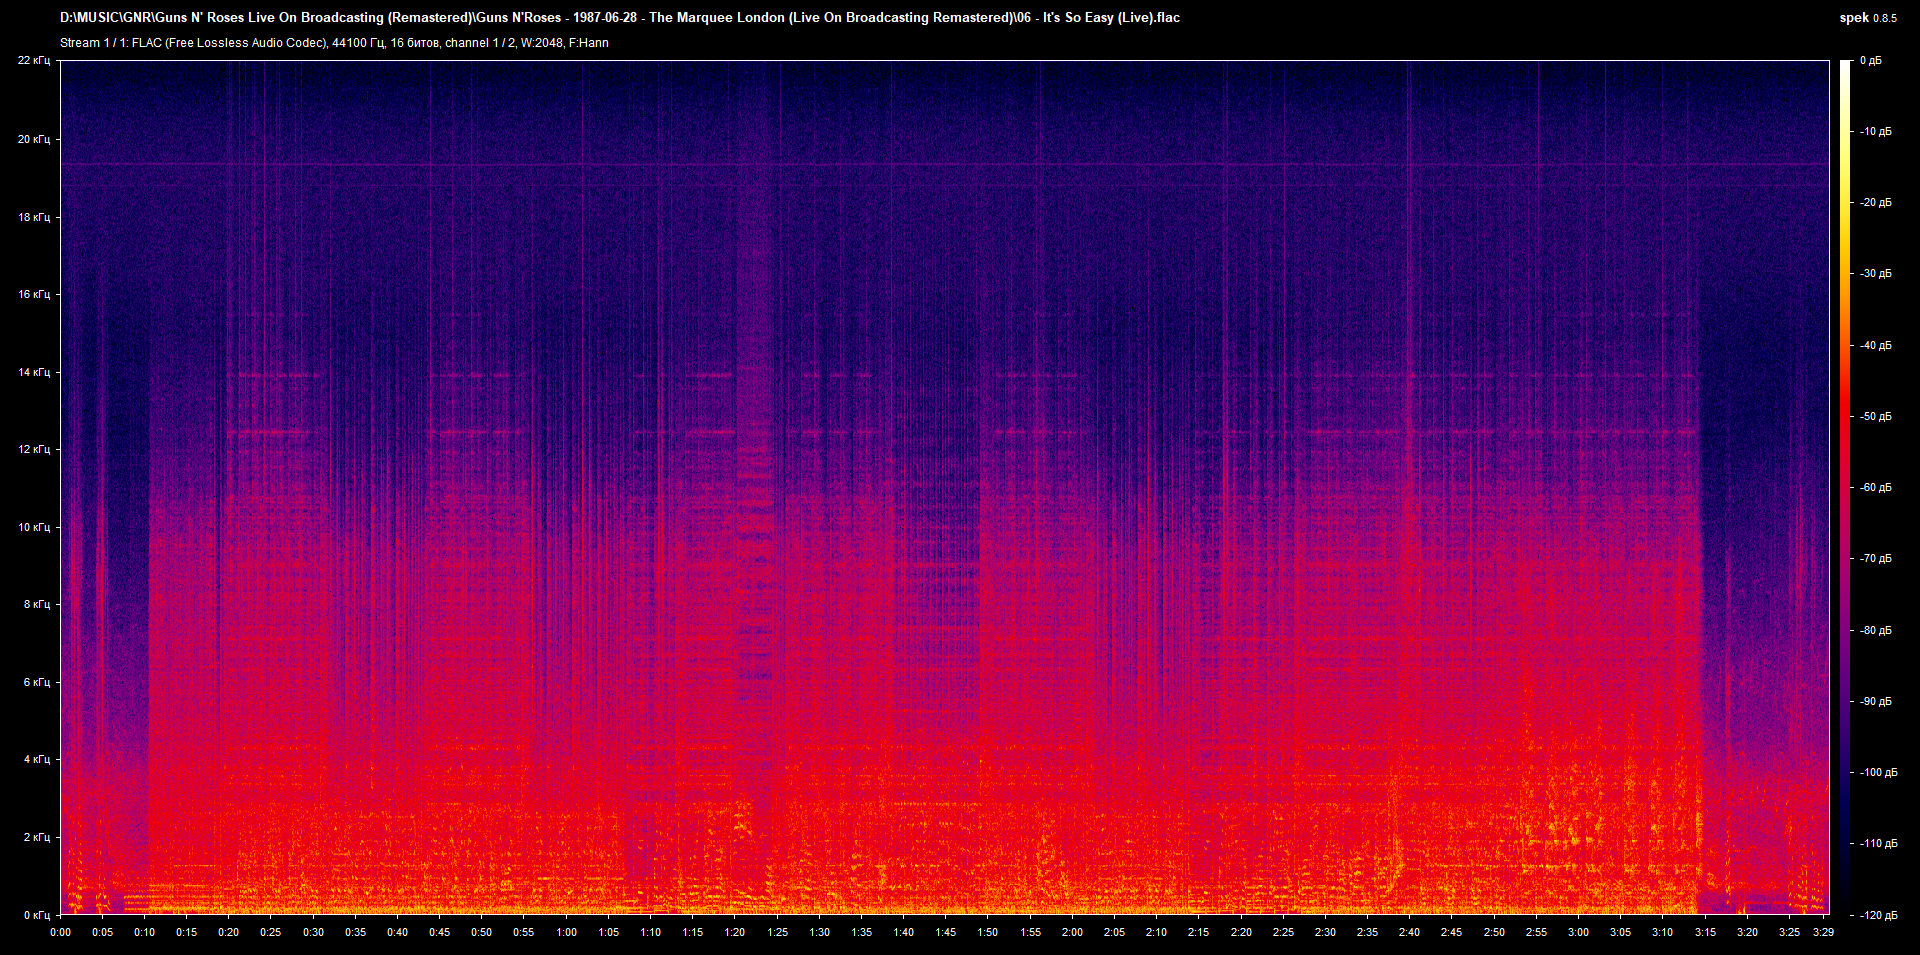Click the 2:00 time axis label
The image size is (1920, 955).
pos(1072,932)
